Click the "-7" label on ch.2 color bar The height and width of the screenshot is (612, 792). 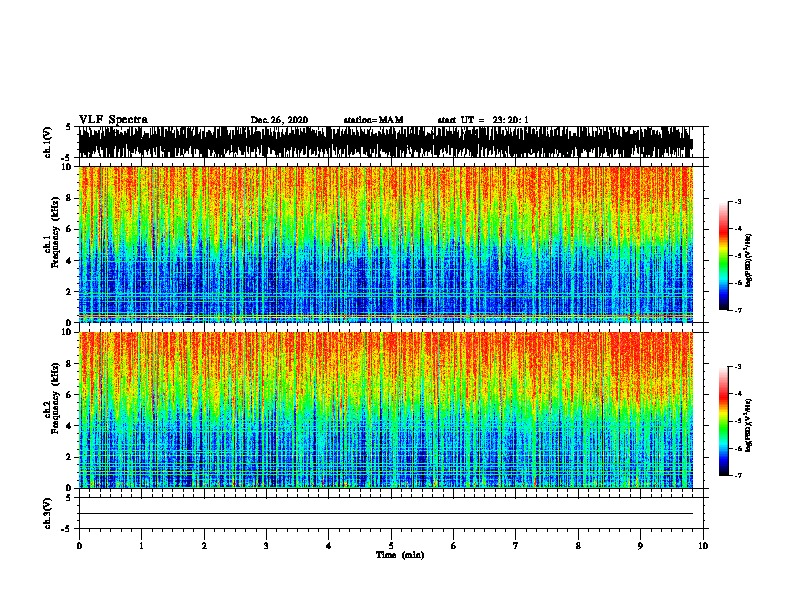(x=737, y=475)
